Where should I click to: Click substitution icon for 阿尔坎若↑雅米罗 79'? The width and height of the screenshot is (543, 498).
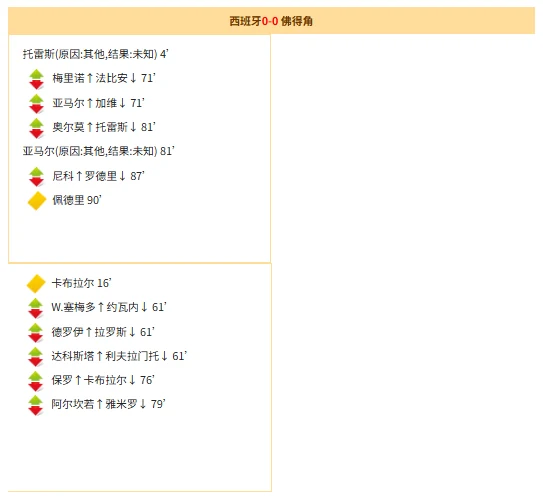pyautogui.click(x=36, y=405)
